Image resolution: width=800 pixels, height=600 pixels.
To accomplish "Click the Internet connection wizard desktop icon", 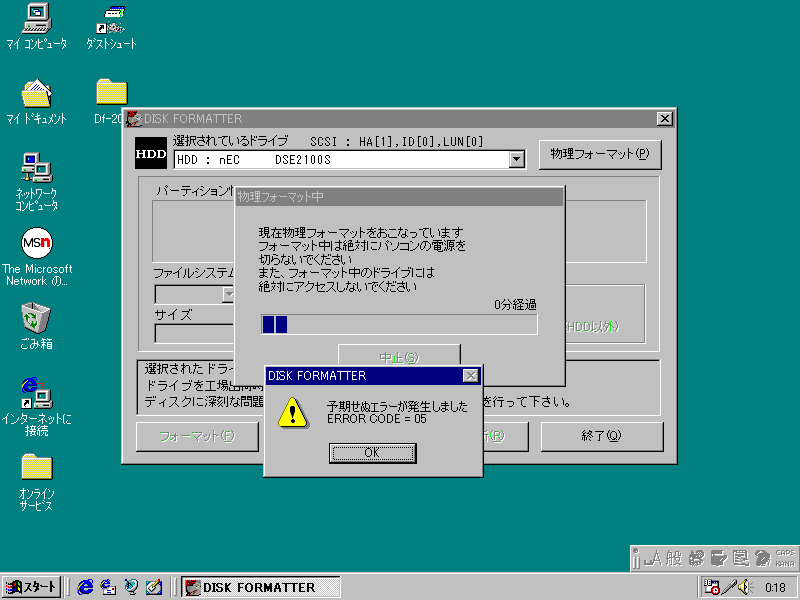I will coord(36,392).
